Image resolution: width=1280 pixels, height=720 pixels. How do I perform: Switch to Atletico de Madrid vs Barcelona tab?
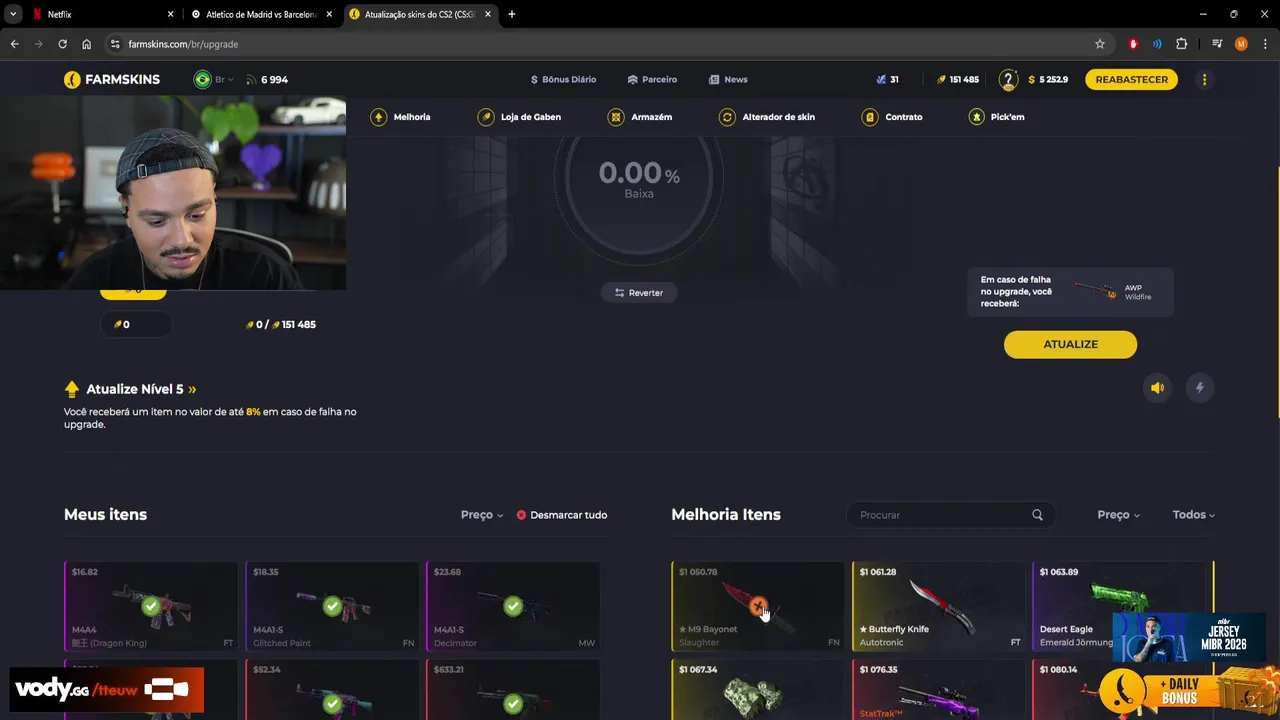(260, 14)
